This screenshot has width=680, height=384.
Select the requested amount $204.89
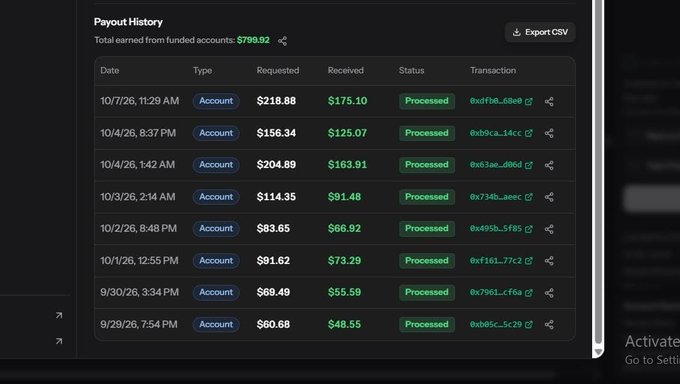coord(276,165)
